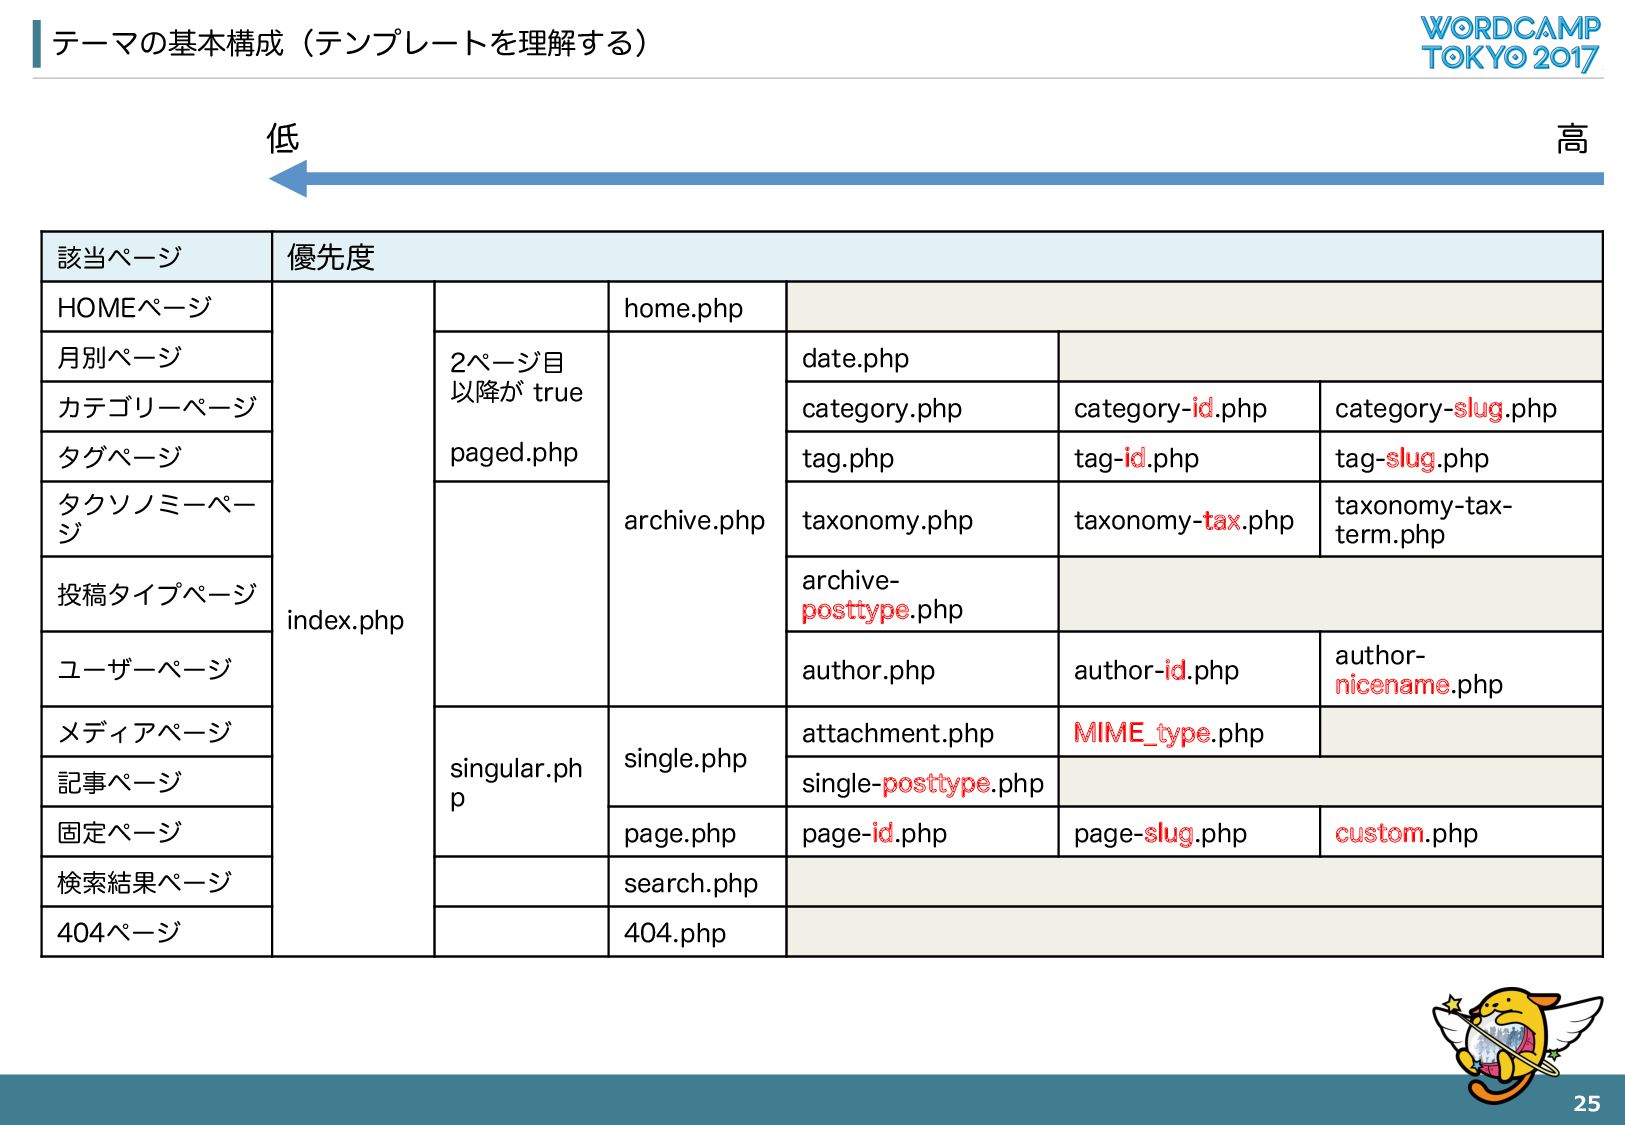
Task: Select the tag.php cell
Action: (922, 457)
